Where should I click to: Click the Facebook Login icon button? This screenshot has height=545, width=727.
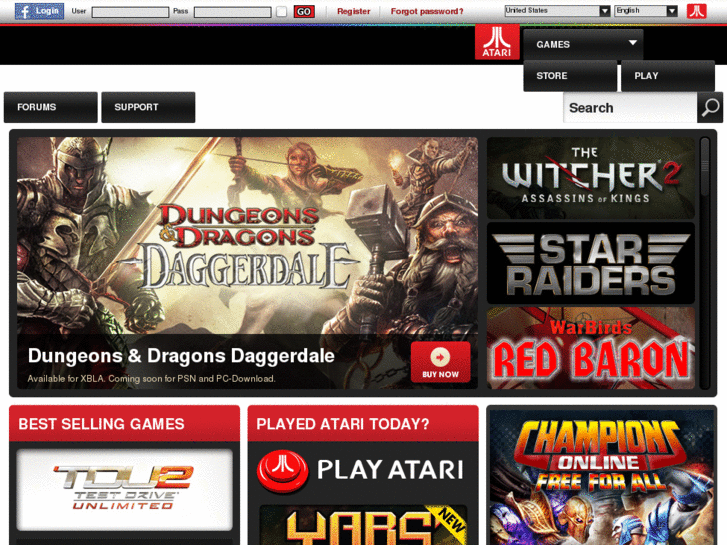39,11
